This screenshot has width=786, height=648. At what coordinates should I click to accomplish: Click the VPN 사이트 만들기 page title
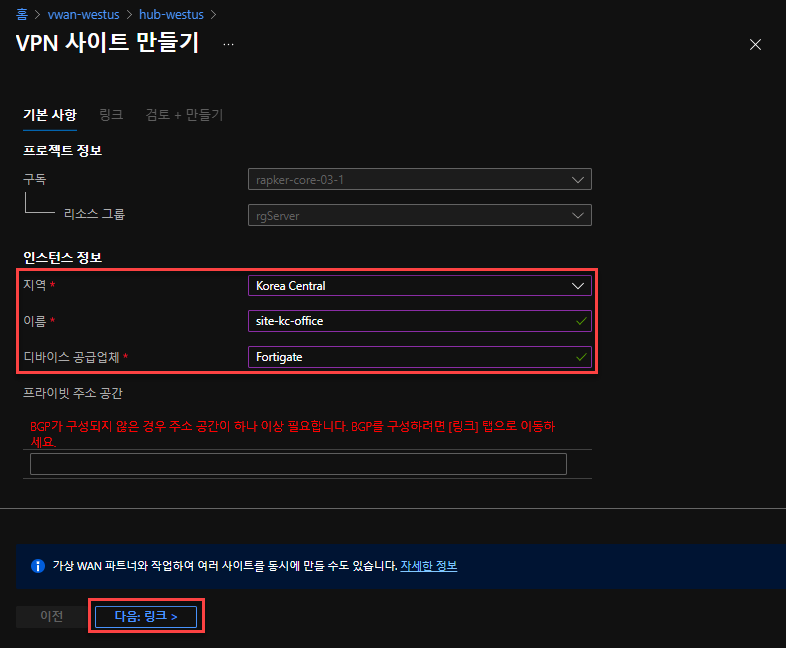[x=107, y=43]
